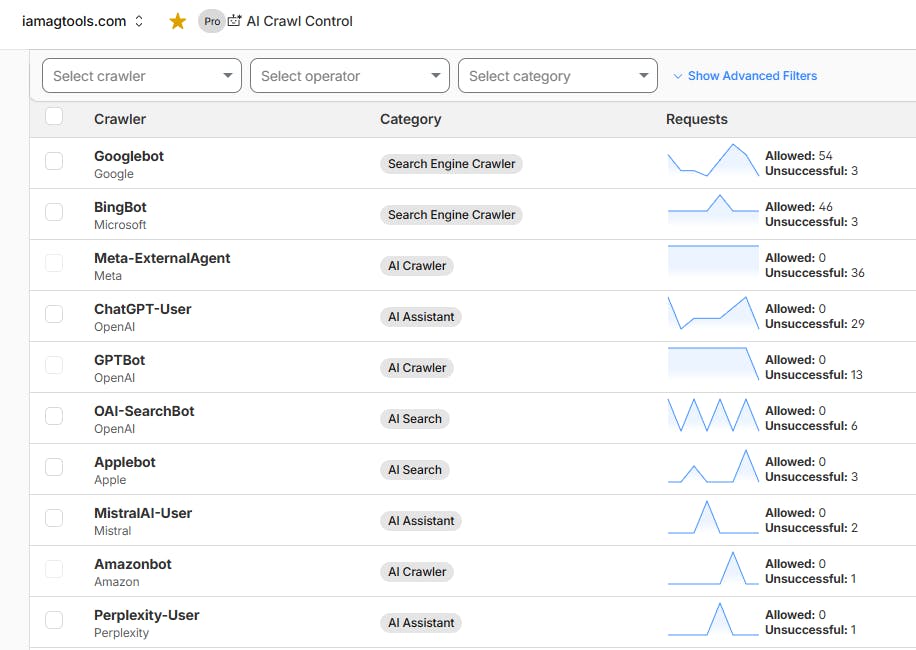Show Advanced Filters link
The height and width of the screenshot is (650, 916).
pos(752,76)
